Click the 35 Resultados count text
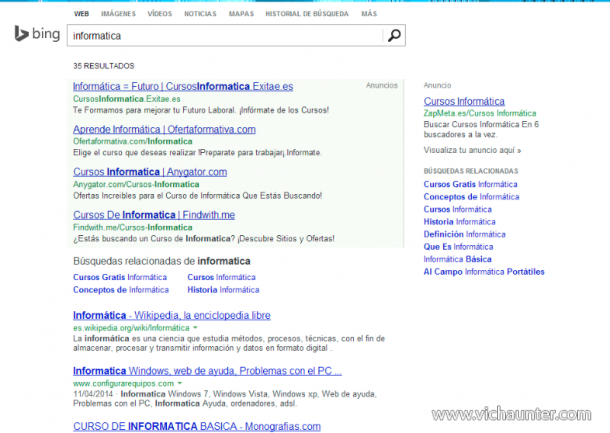Image resolution: width=610 pixels, height=433 pixels. click(x=104, y=66)
